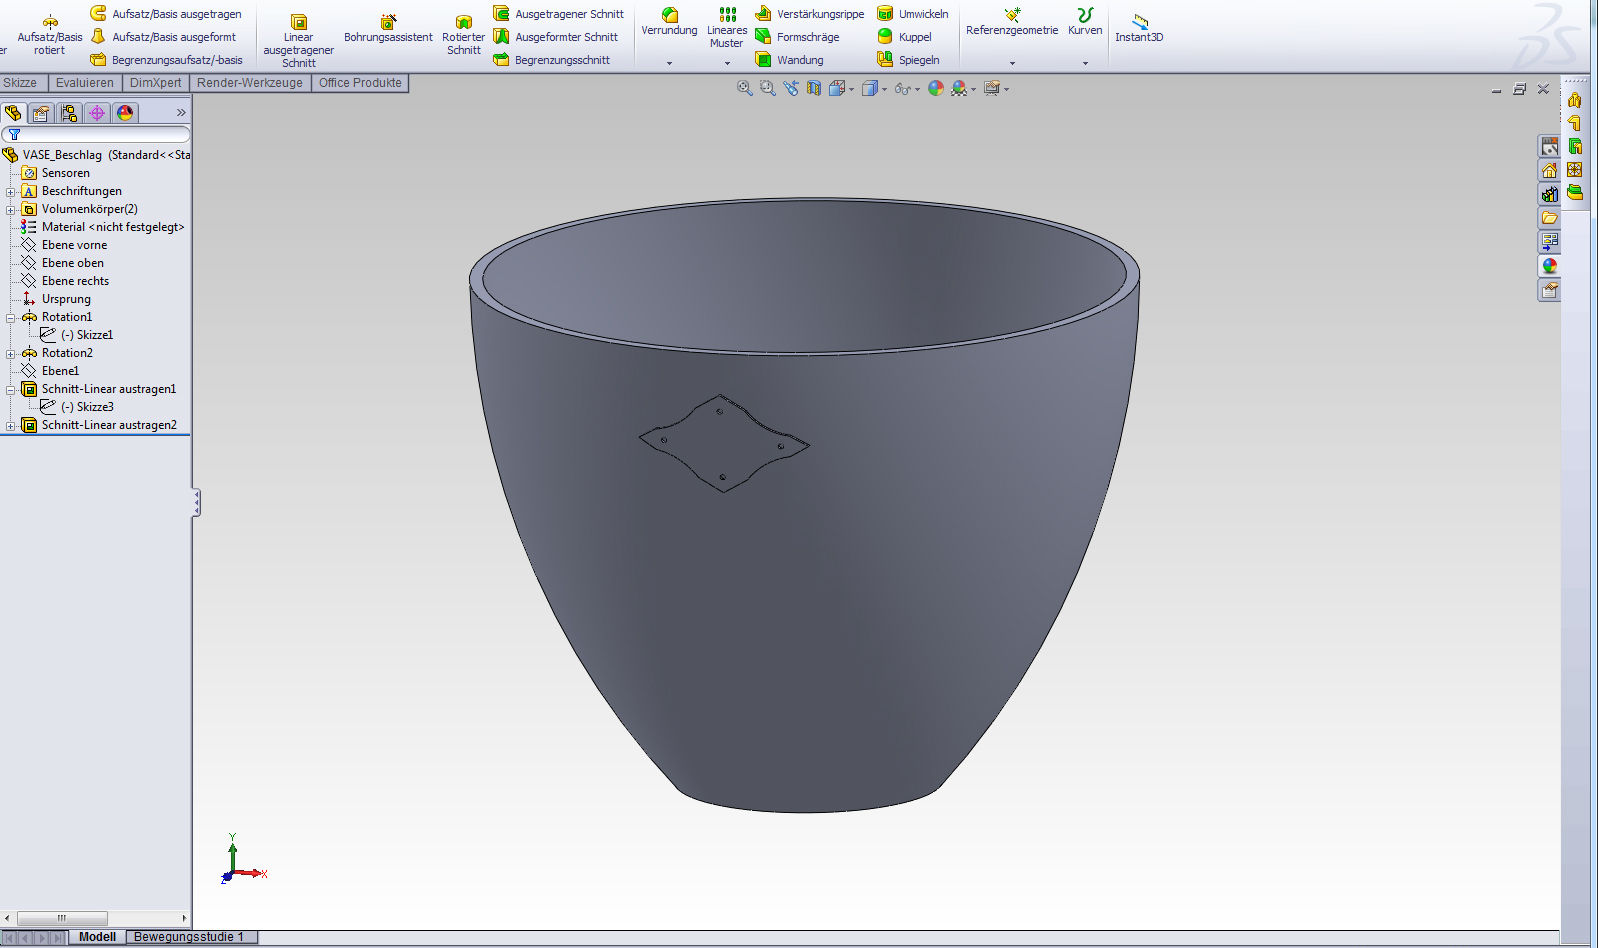Click the Aufsatz/Basis rotiert button
The width and height of the screenshot is (1598, 948).
[x=49, y=35]
